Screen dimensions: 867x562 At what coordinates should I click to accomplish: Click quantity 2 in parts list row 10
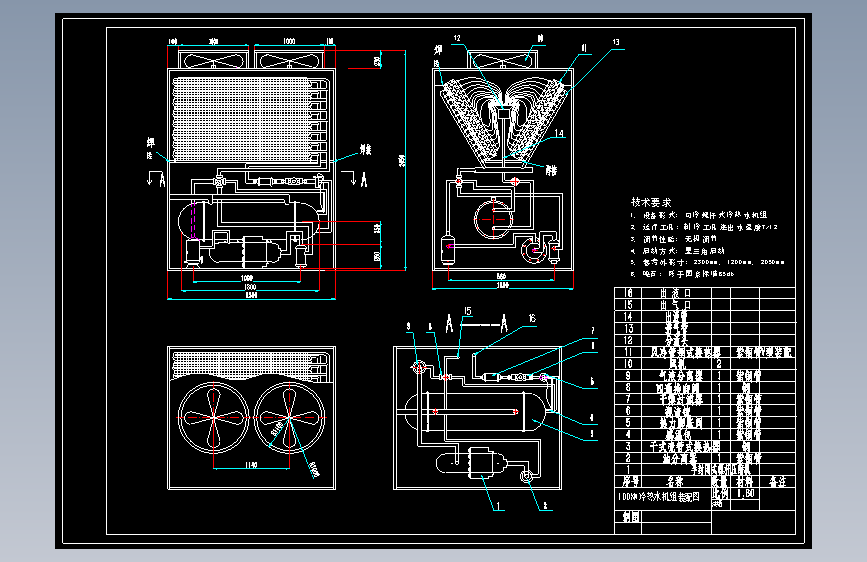coord(719,363)
